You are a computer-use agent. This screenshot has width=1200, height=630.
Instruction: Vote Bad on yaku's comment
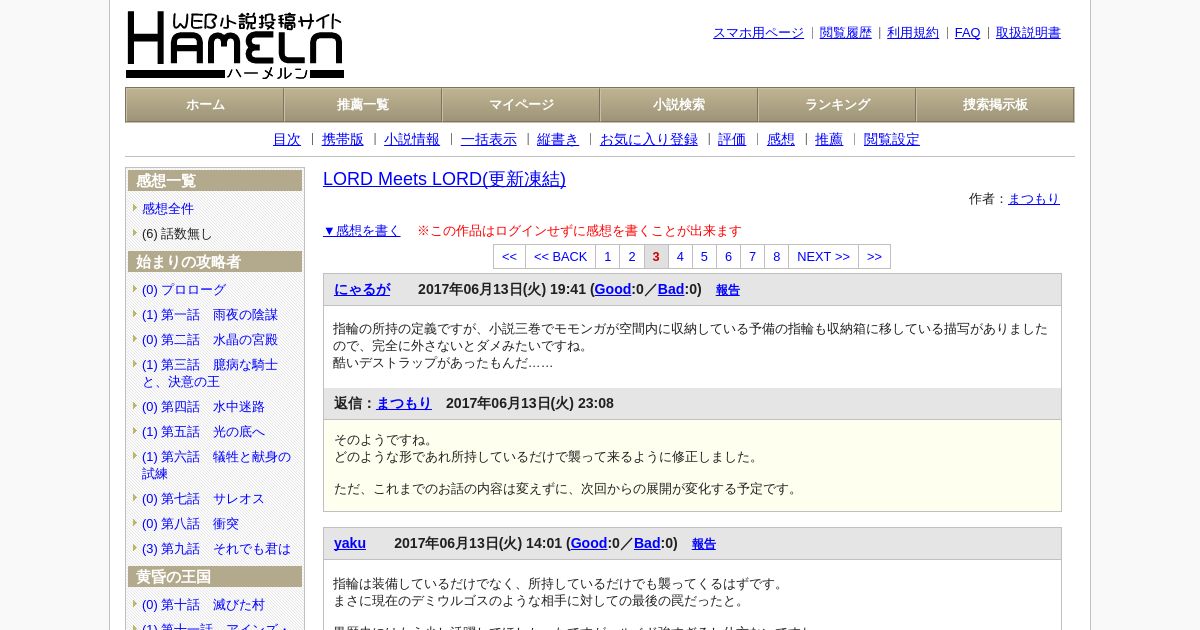click(647, 543)
